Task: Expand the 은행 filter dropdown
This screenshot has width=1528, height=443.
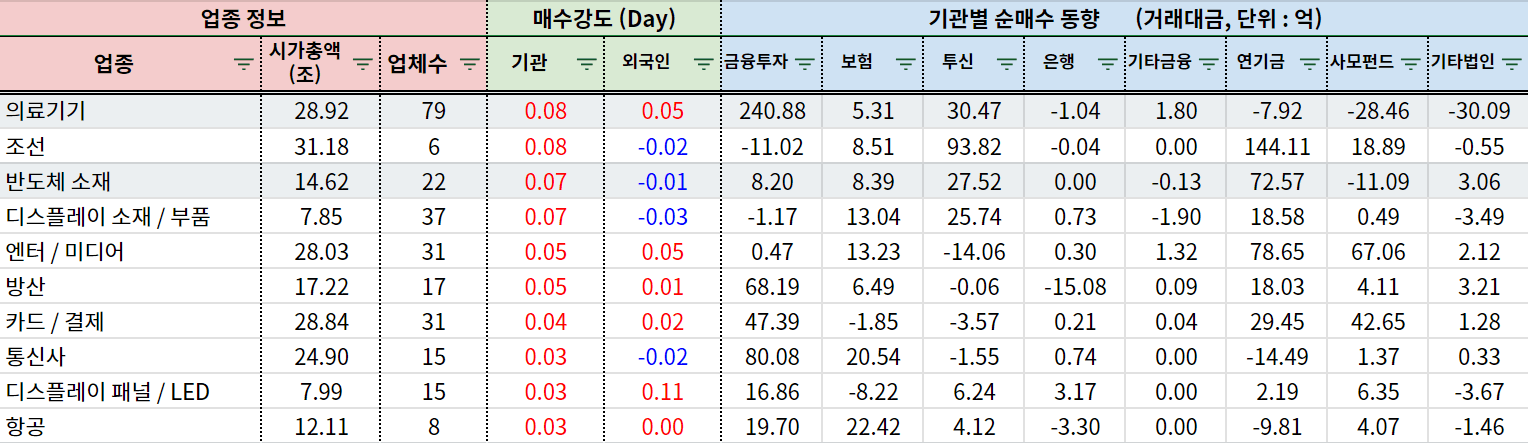Action: (x=1107, y=63)
